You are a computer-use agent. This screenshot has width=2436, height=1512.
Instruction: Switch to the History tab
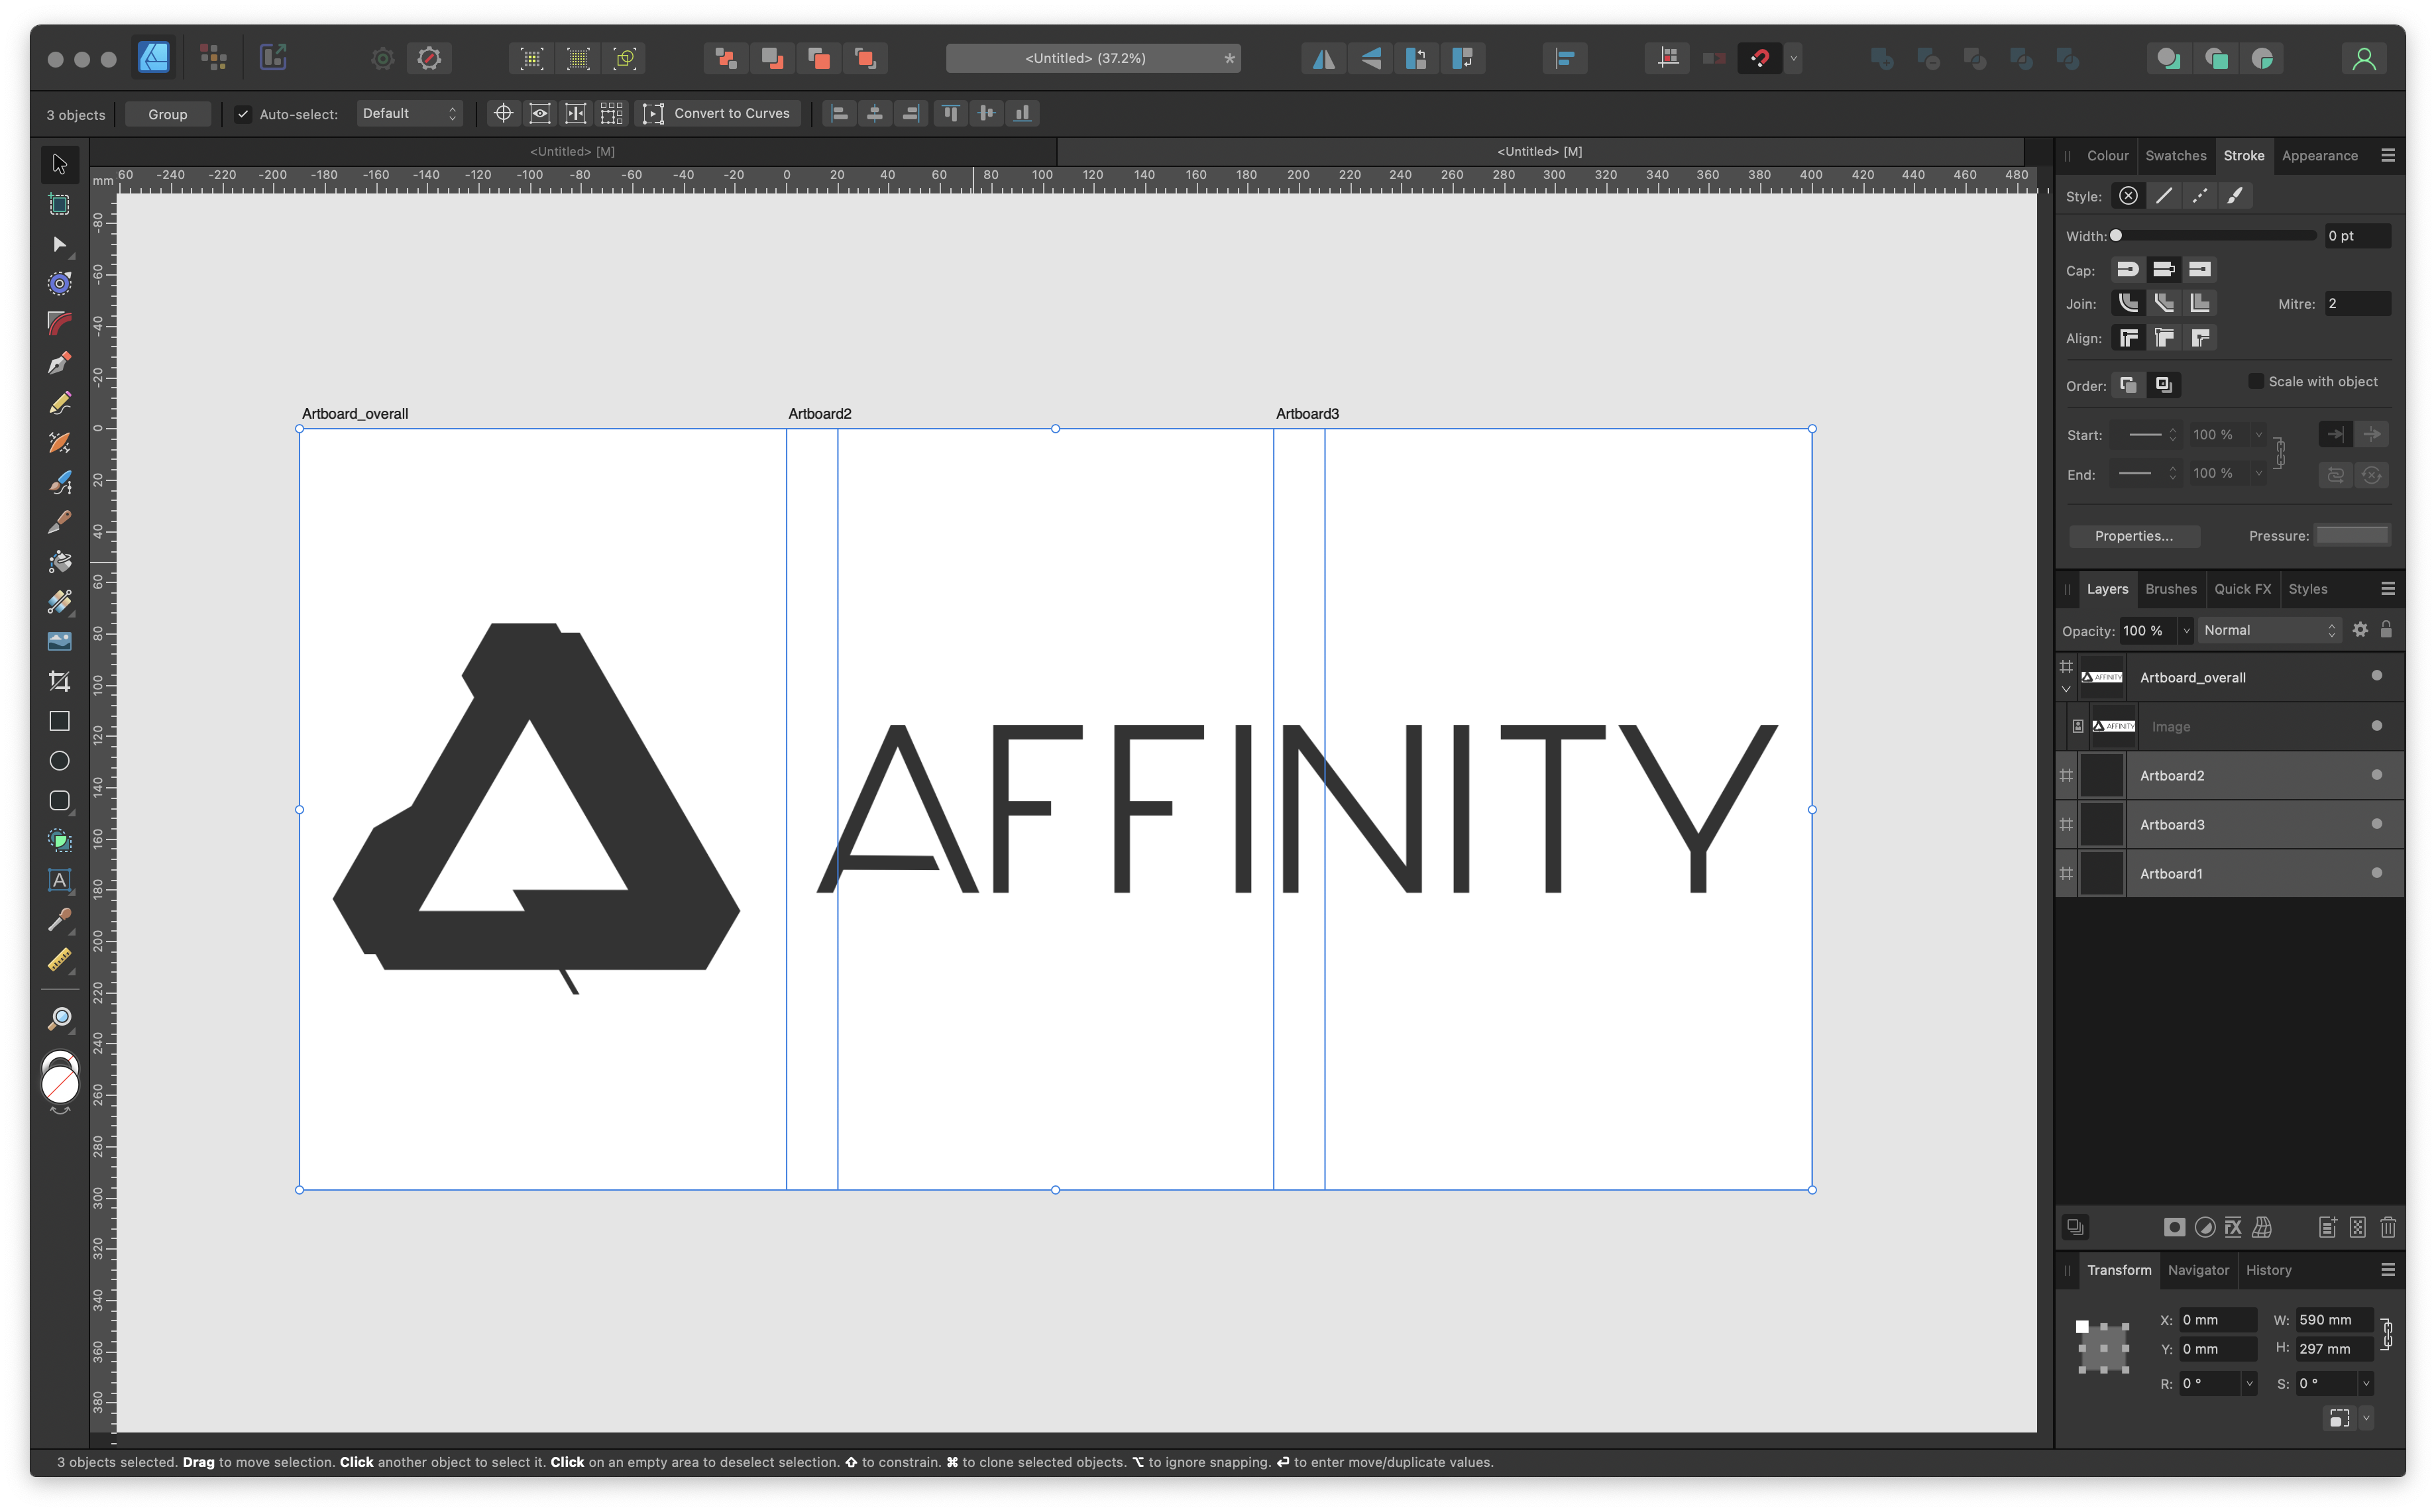coord(2268,1270)
